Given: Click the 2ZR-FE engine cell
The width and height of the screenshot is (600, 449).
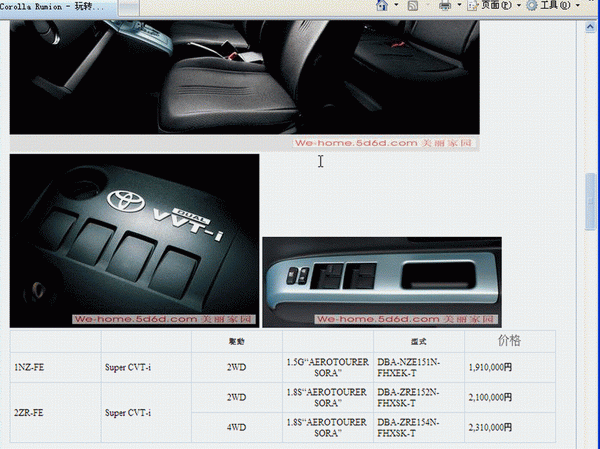Looking at the screenshot, I should [56, 413].
